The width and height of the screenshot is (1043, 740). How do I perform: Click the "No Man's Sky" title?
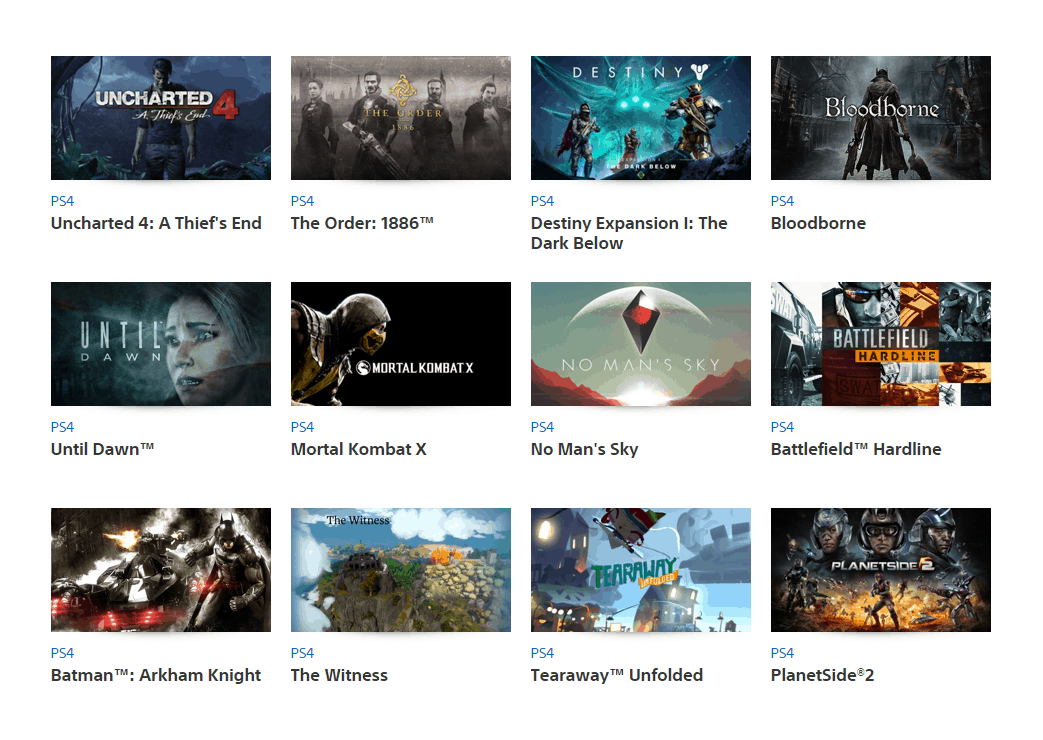585,449
